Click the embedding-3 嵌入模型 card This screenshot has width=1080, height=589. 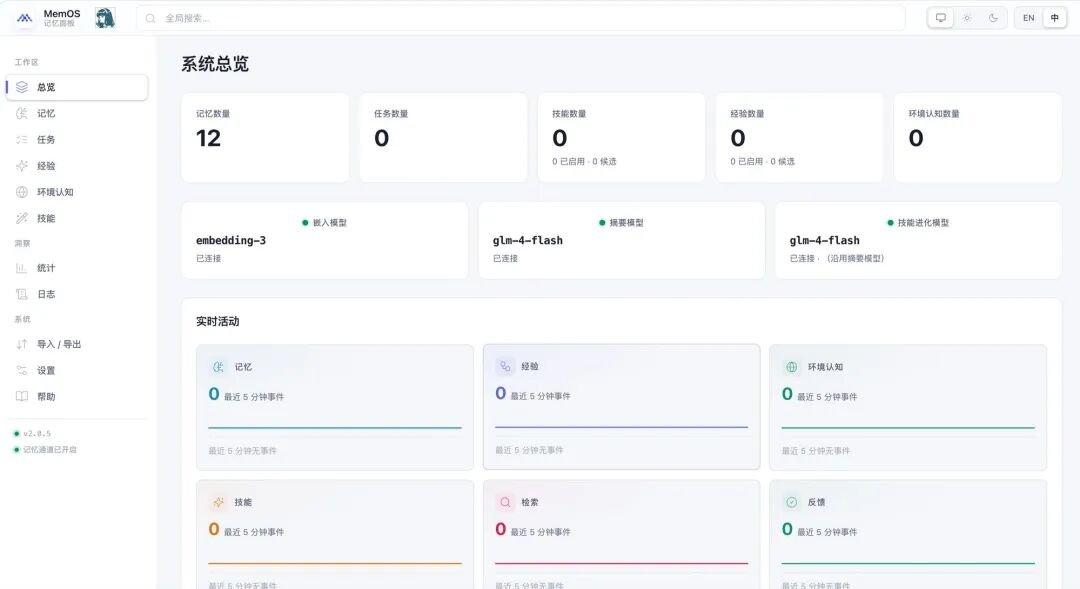324,240
